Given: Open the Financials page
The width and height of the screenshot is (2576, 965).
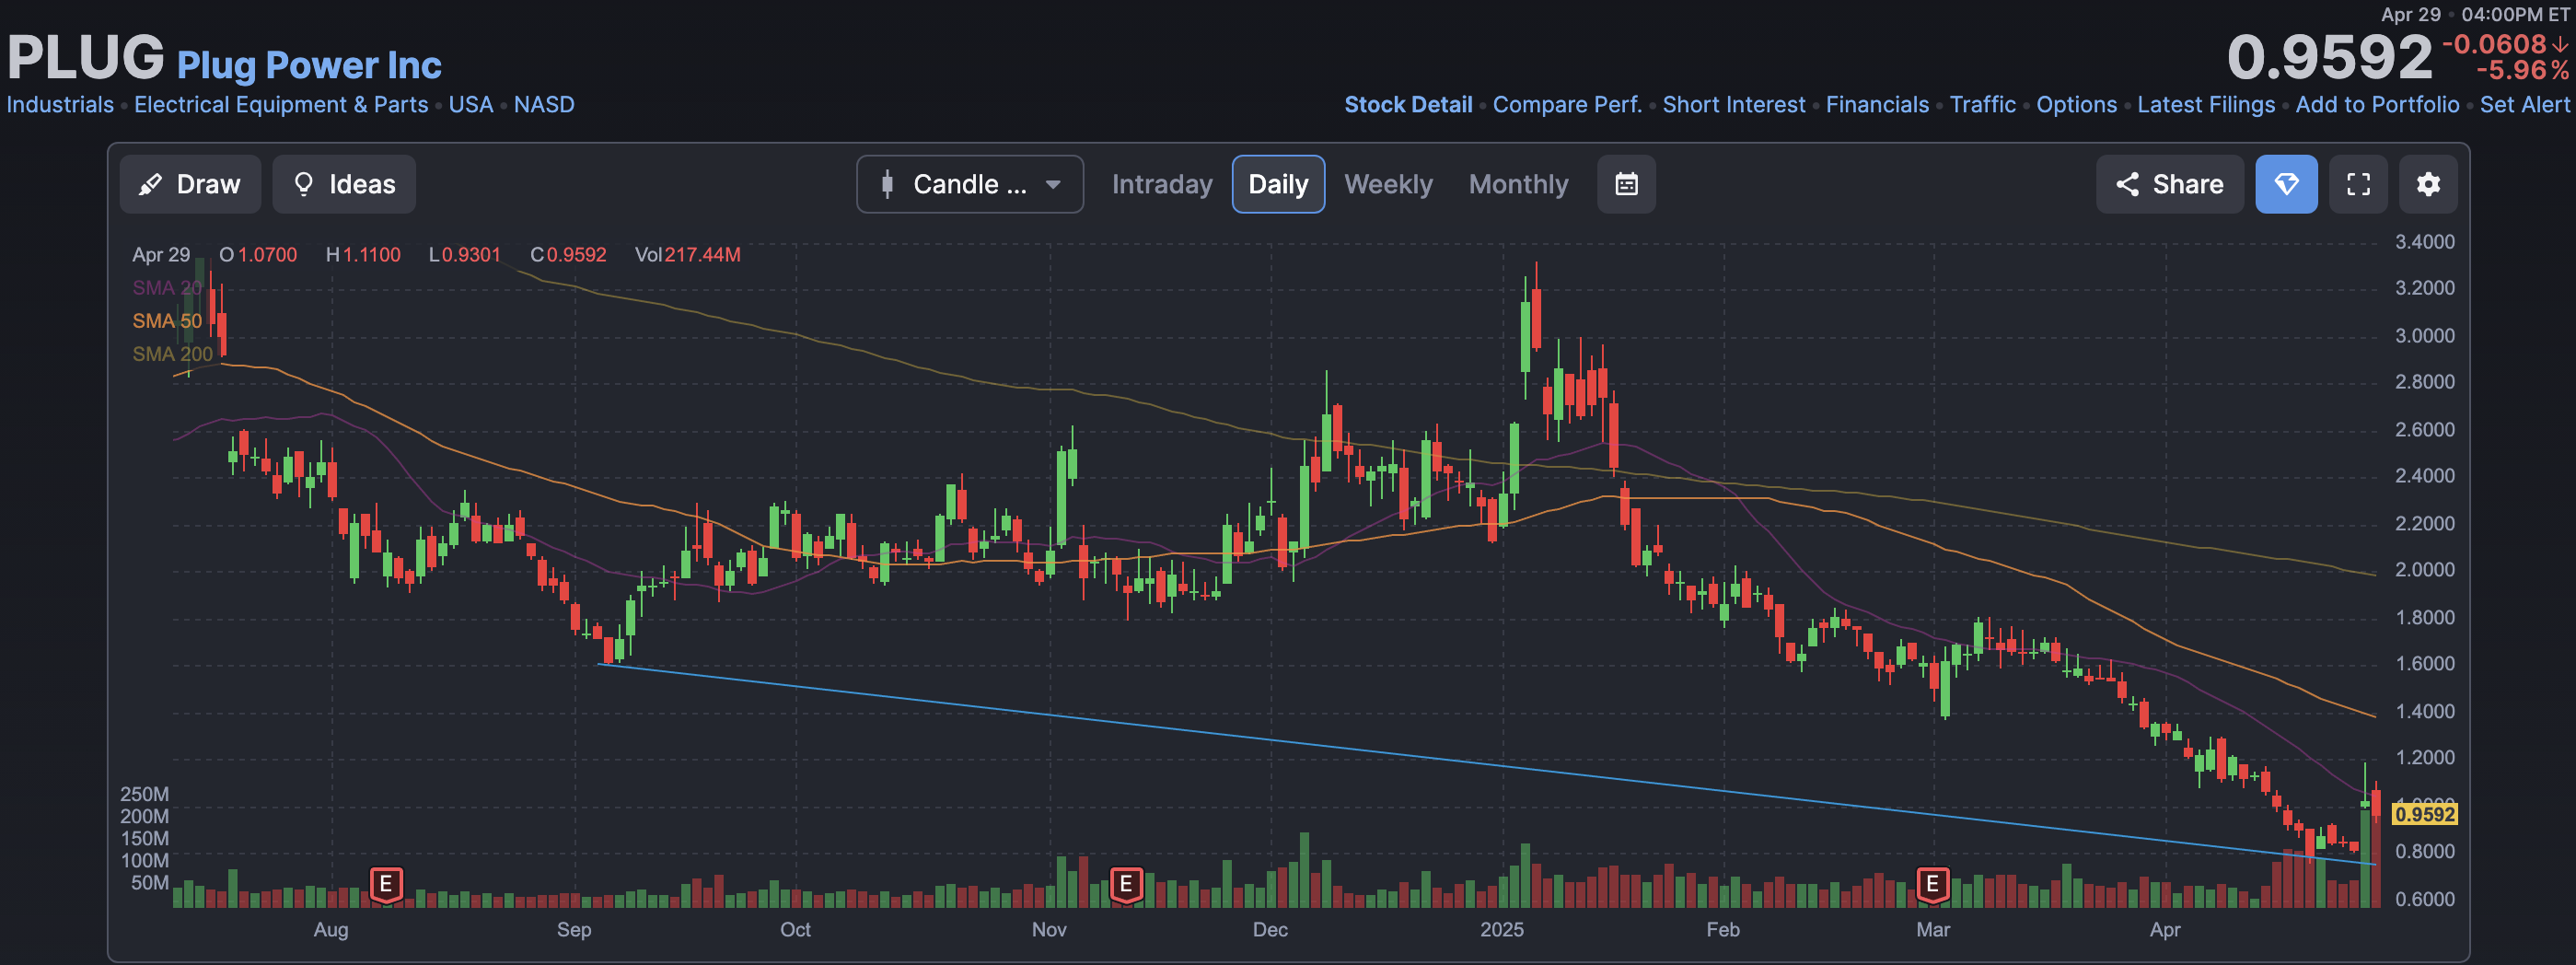Looking at the screenshot, I should click(1877, 105).
